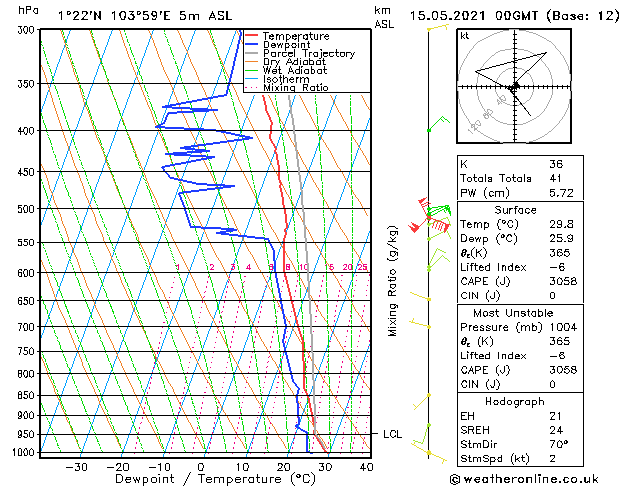Click the PW (cm) value 5.72

coord(562,193)
